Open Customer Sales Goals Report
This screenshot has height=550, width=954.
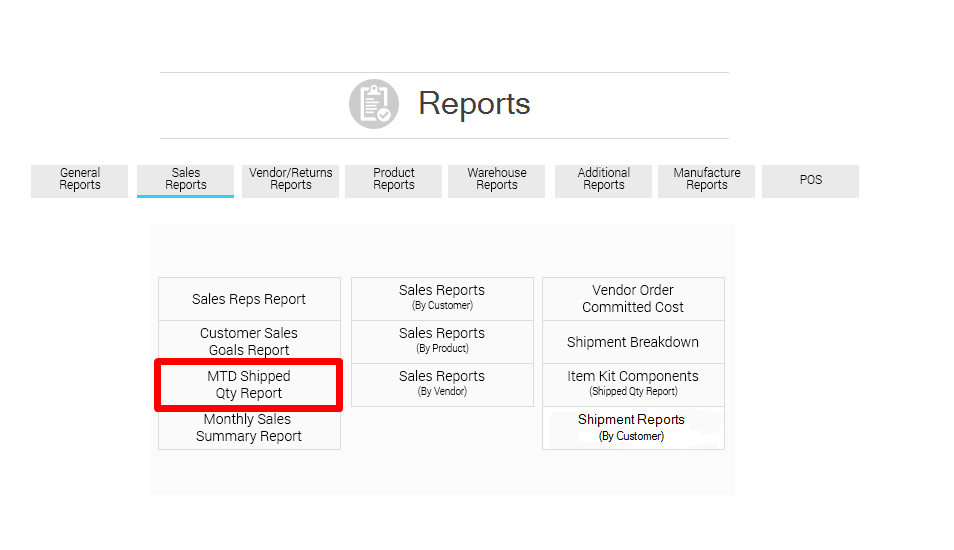[249, 342]
